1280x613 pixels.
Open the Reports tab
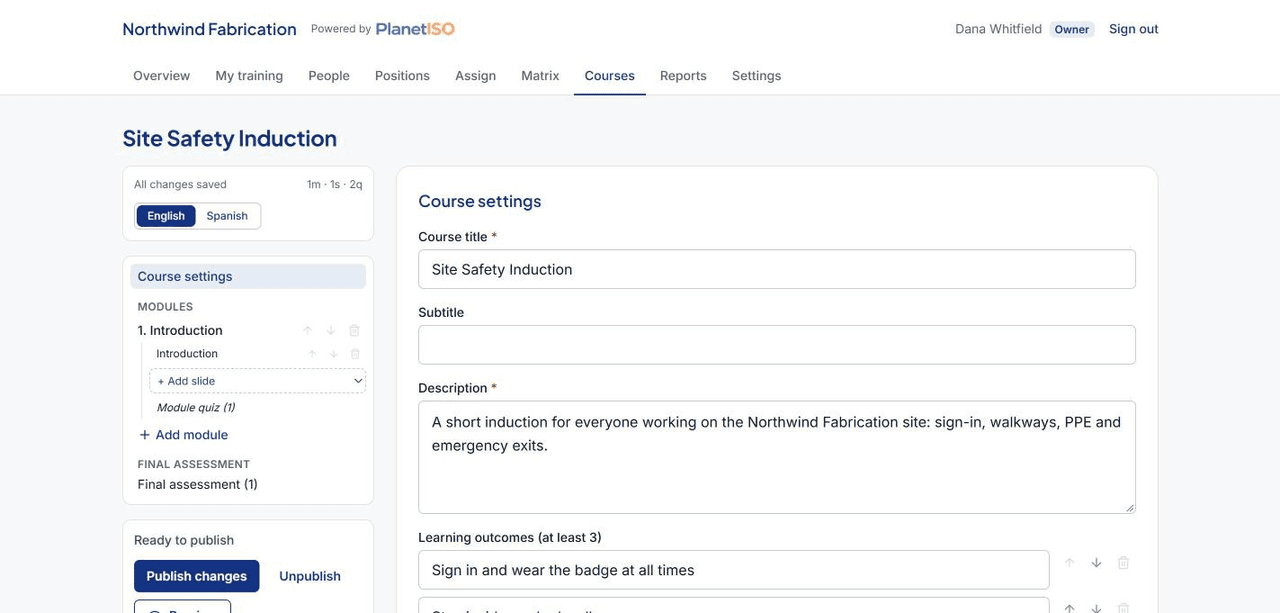(x=683, y=76)
